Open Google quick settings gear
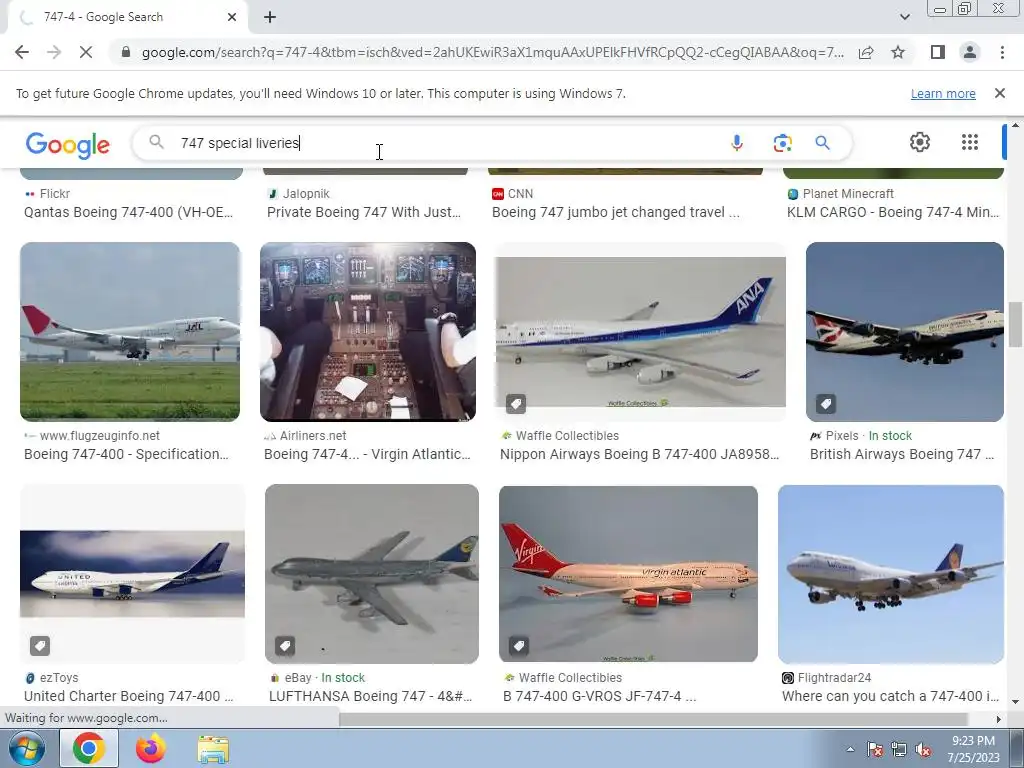The image size is (1024, 768). point(920,142)
